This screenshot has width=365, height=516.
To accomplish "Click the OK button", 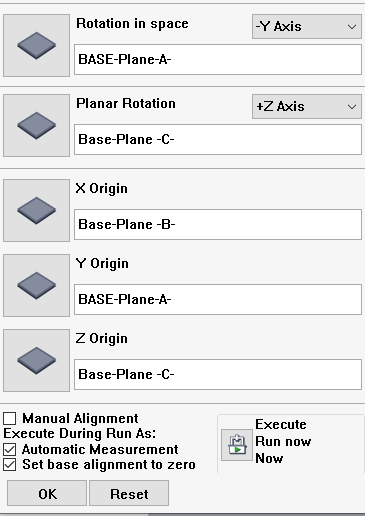I will point(47,494).
